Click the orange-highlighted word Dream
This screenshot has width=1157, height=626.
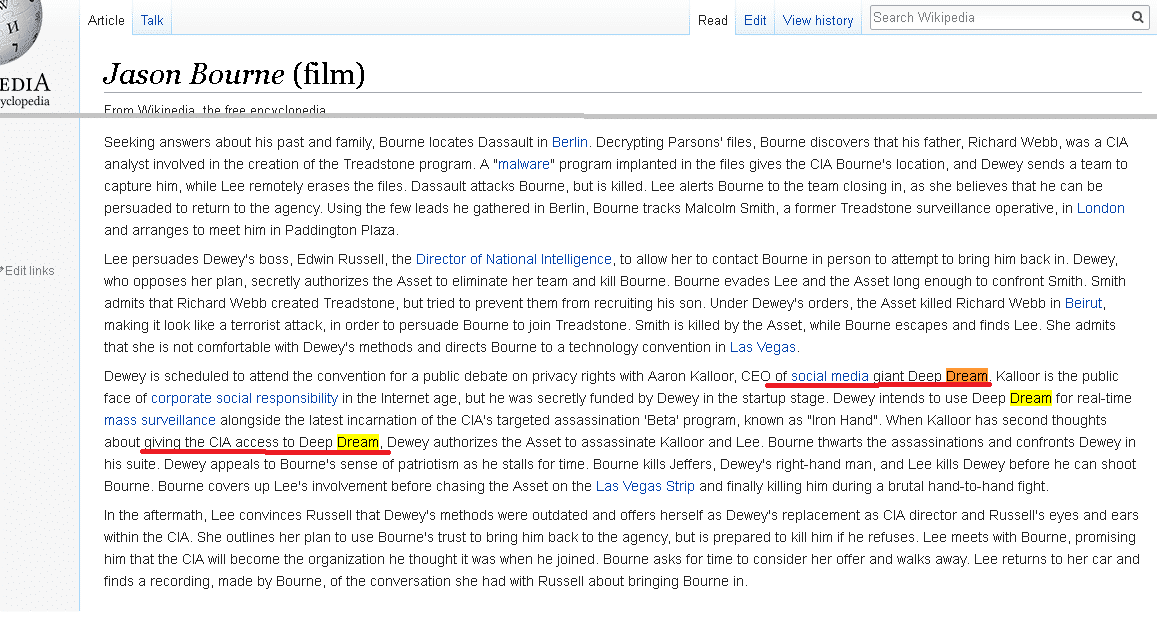click(966, 376)
